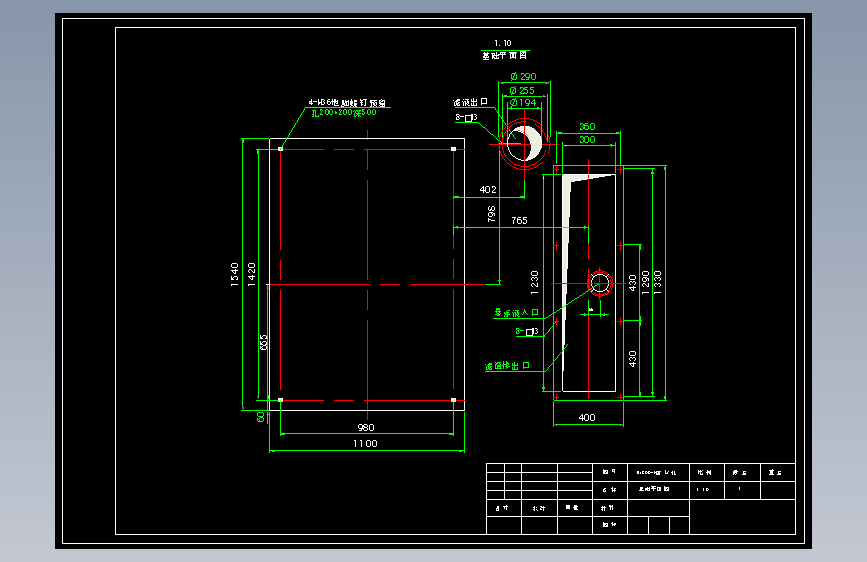
Task: Select the 1230 vertical dimension text
Action: pyautogui.click(x=534, y=282)
